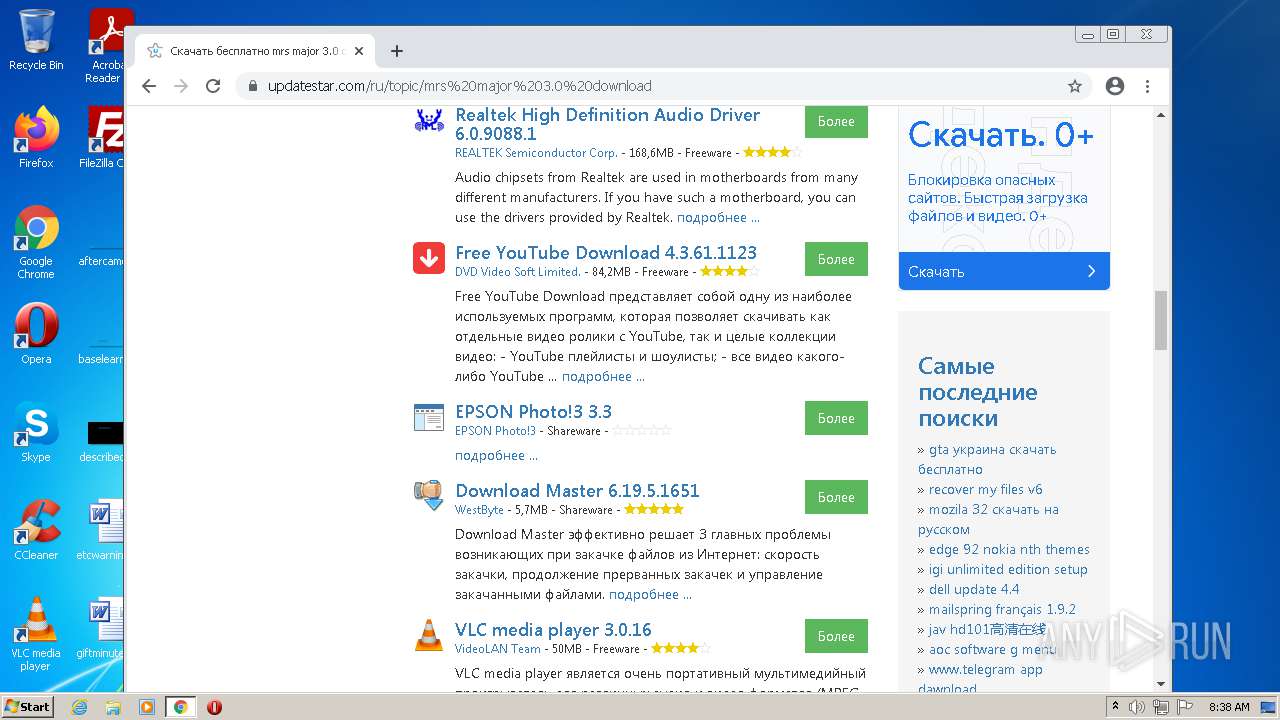
Task: Open Internet Explorer from the taskbar
Action: (79, 707)
